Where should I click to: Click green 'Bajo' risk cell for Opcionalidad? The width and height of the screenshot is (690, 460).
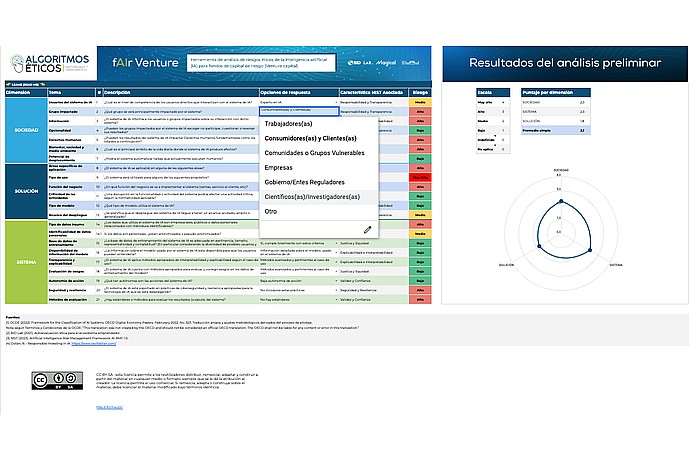click(x=420, y=130)
